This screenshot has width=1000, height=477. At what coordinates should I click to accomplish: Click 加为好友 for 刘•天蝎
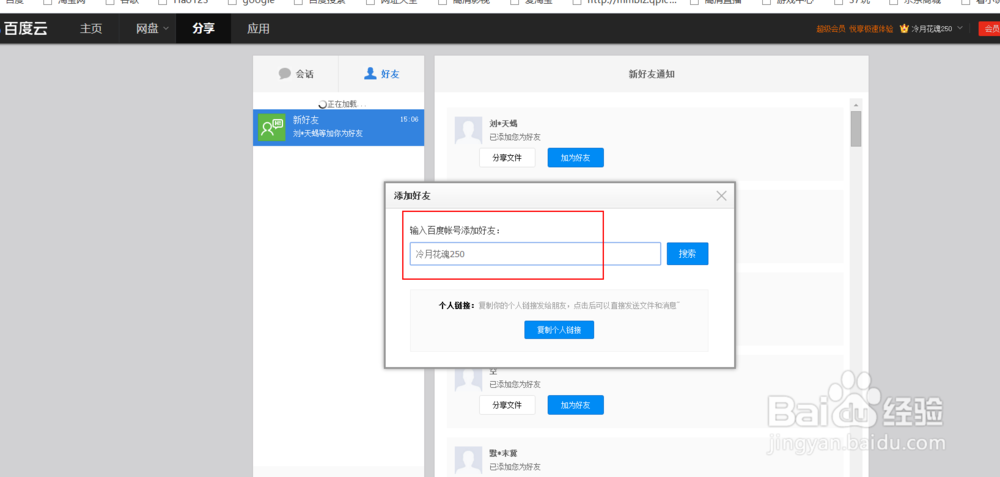(575, 158)
